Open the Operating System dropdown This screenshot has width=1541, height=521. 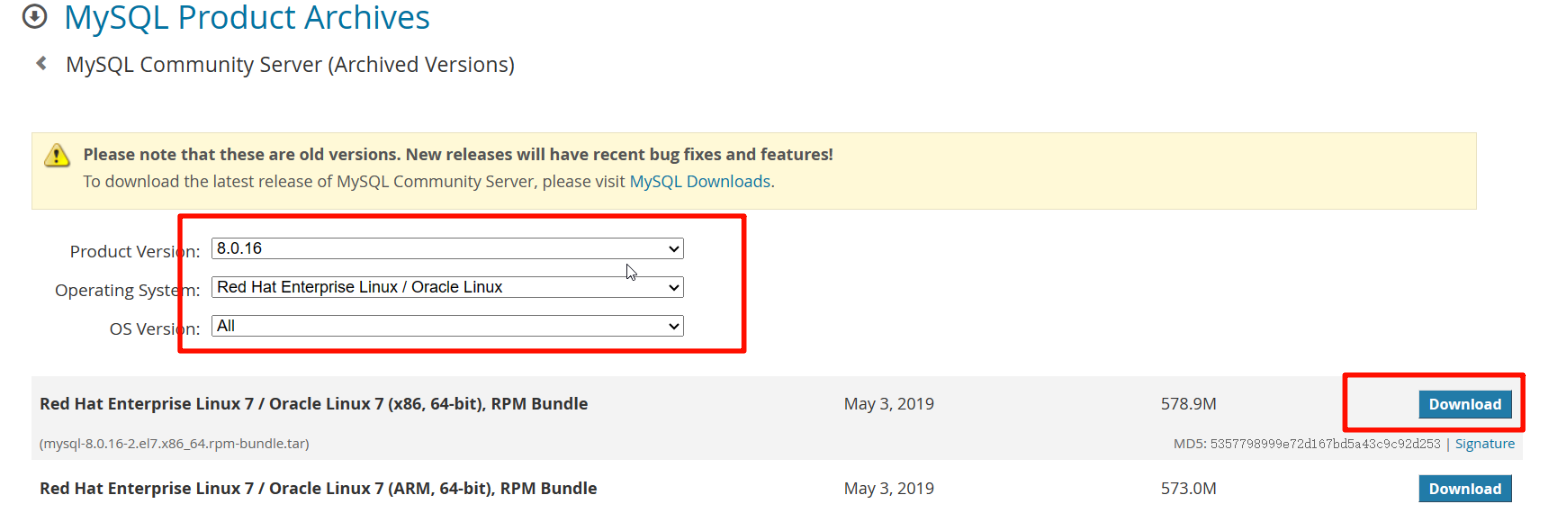[447, 287]
